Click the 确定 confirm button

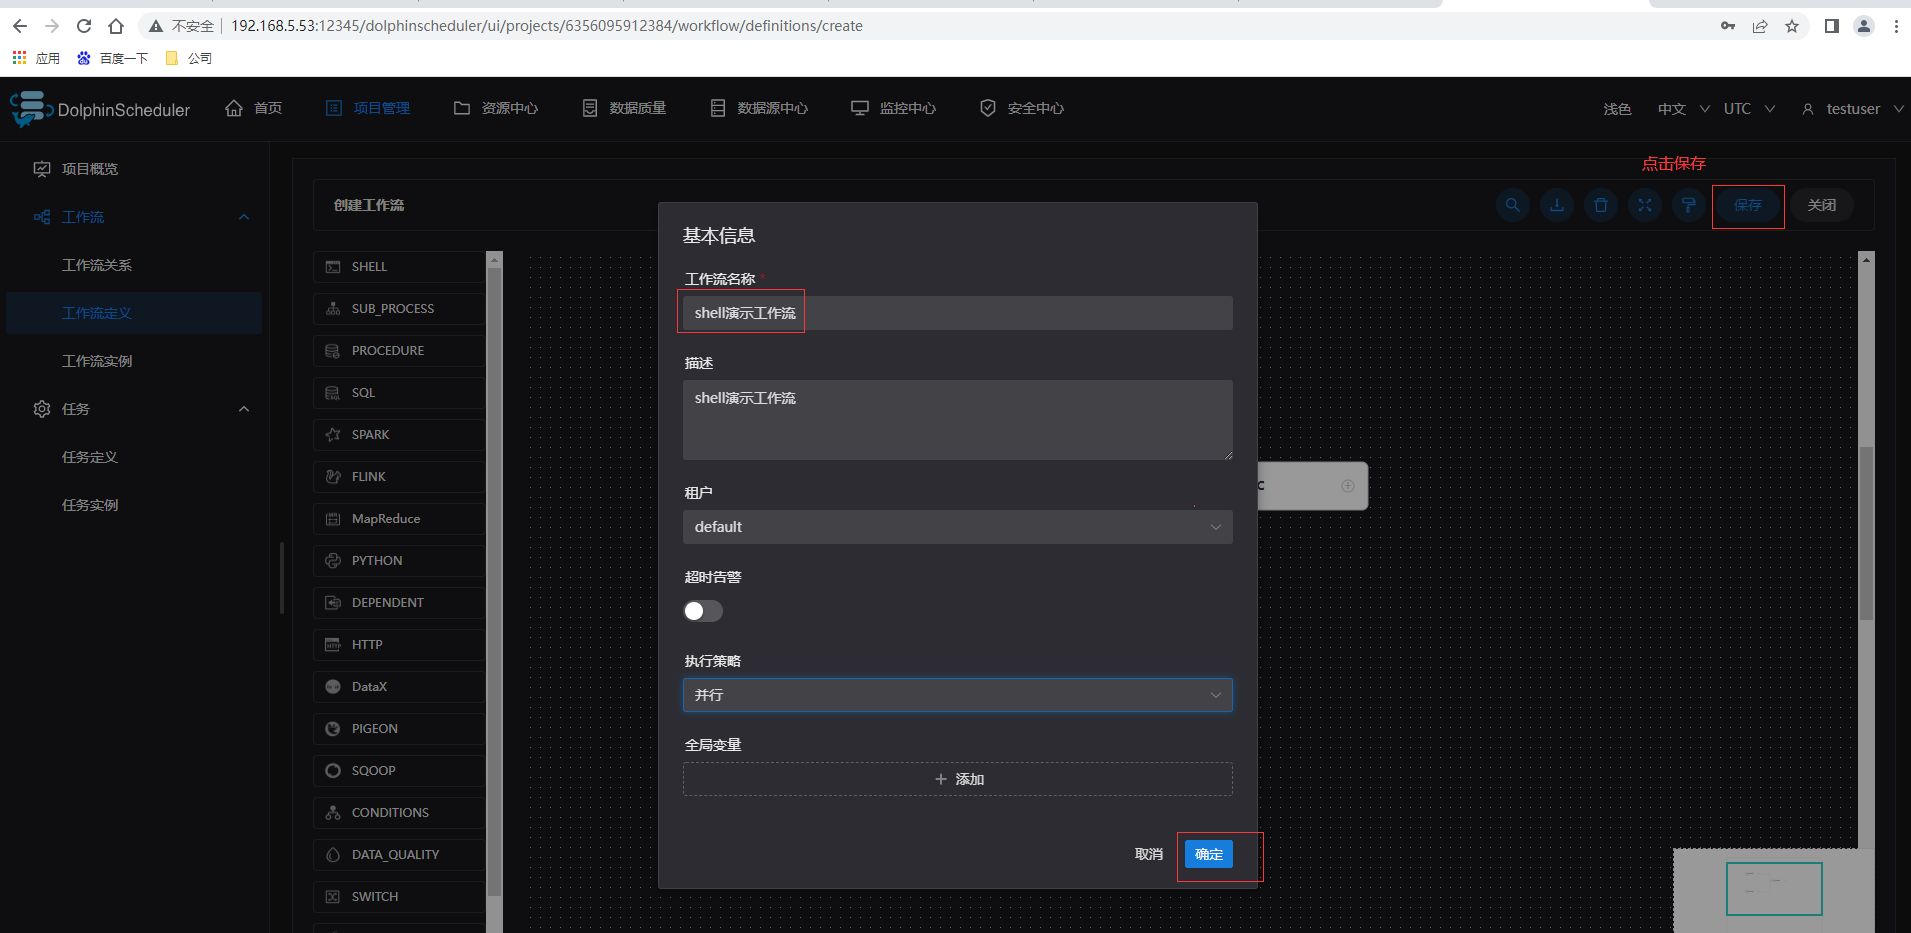(x=1209, y=854)
